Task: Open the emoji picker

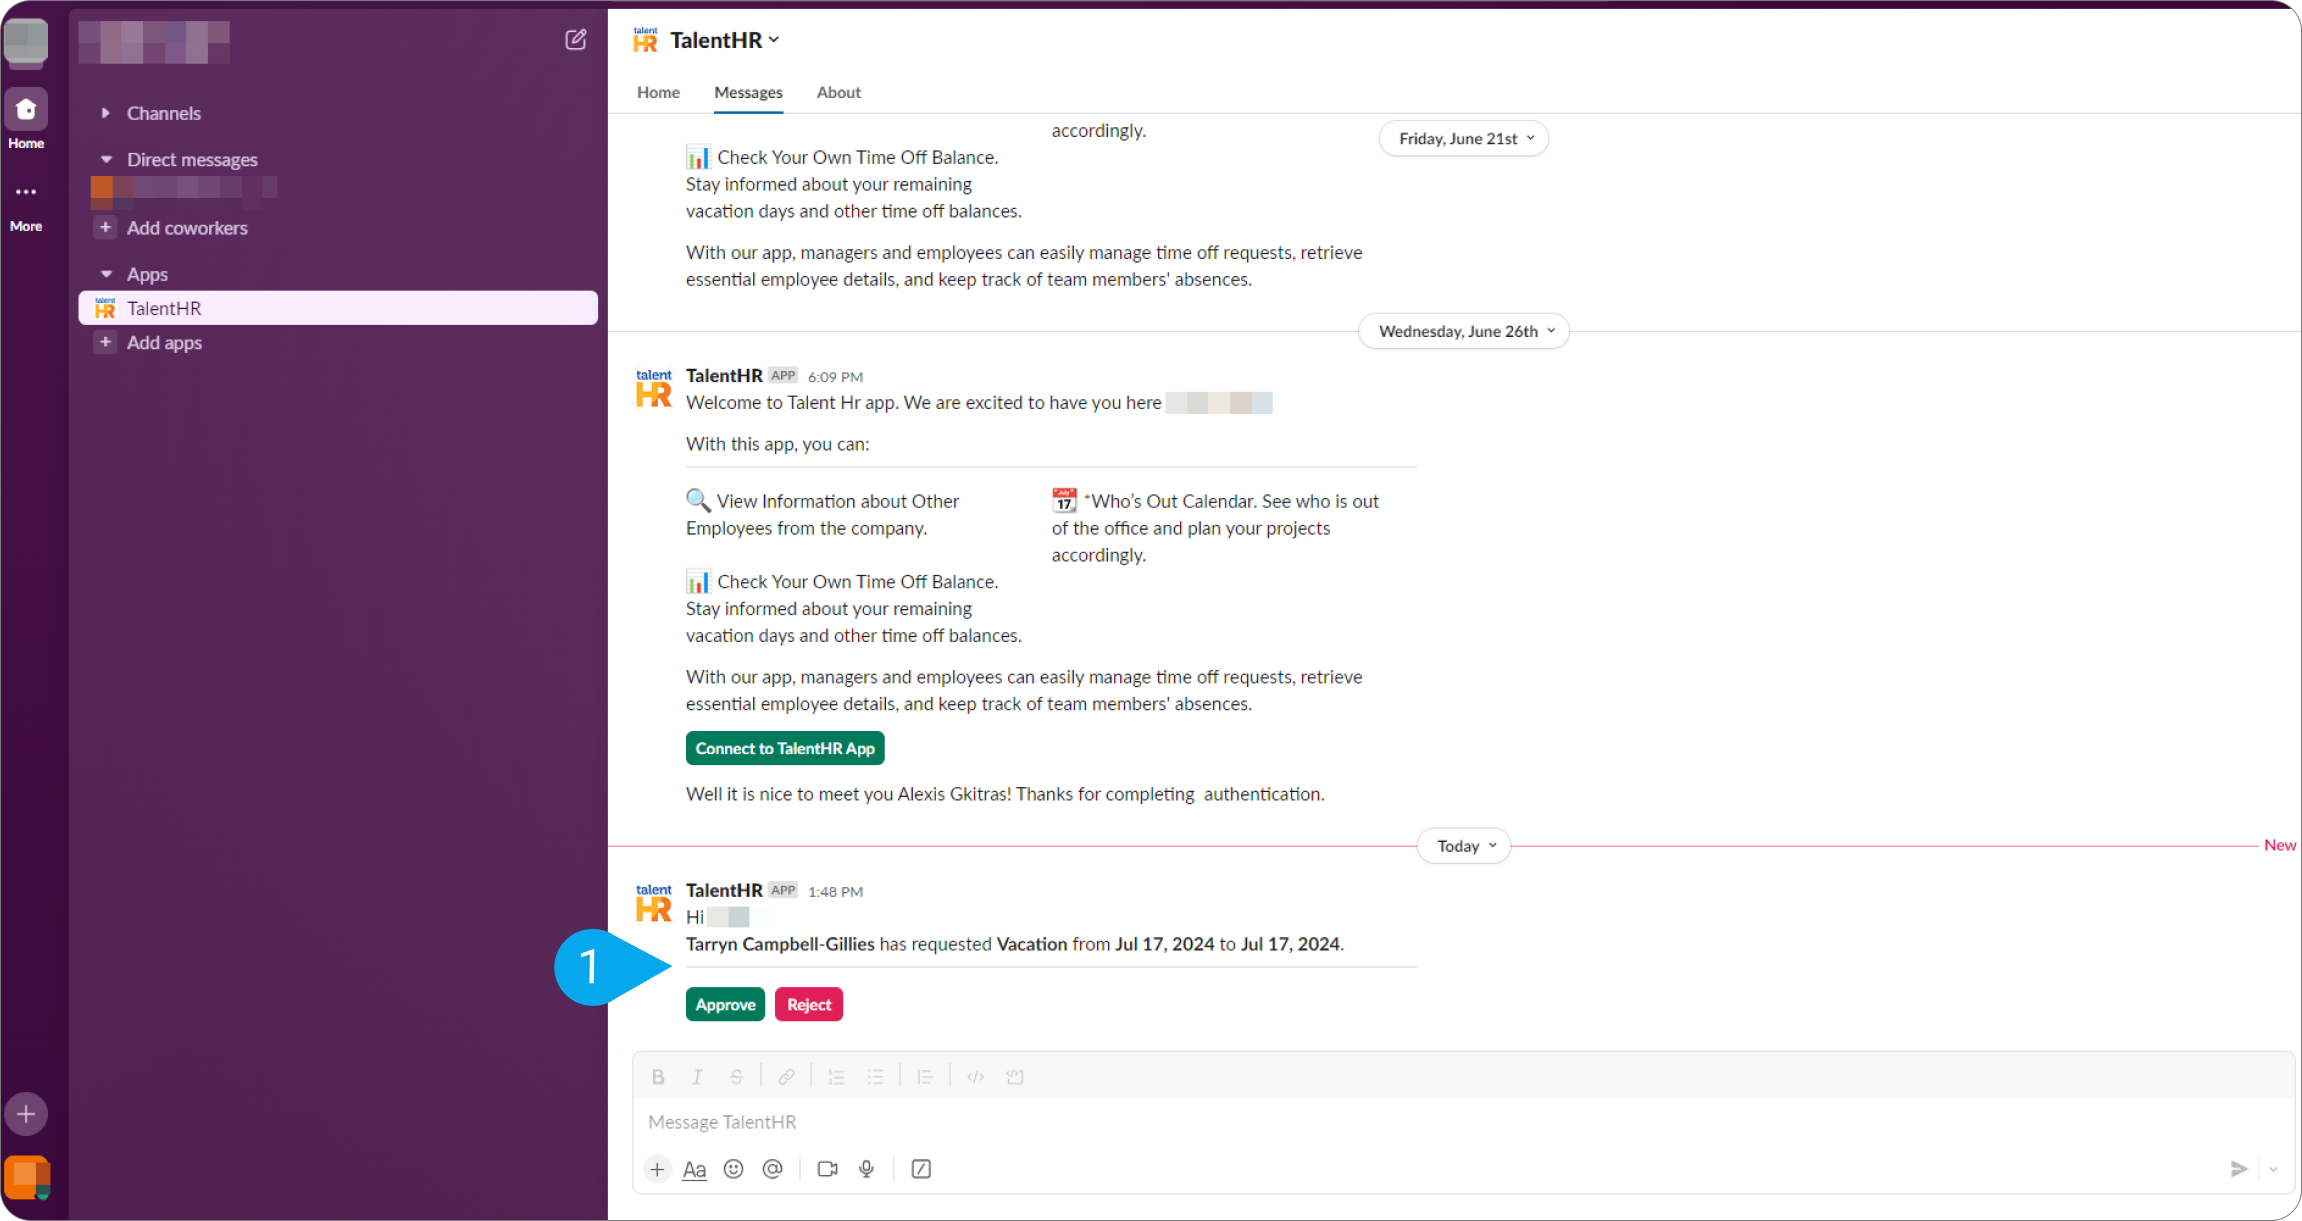Action: coord(733,1169)
